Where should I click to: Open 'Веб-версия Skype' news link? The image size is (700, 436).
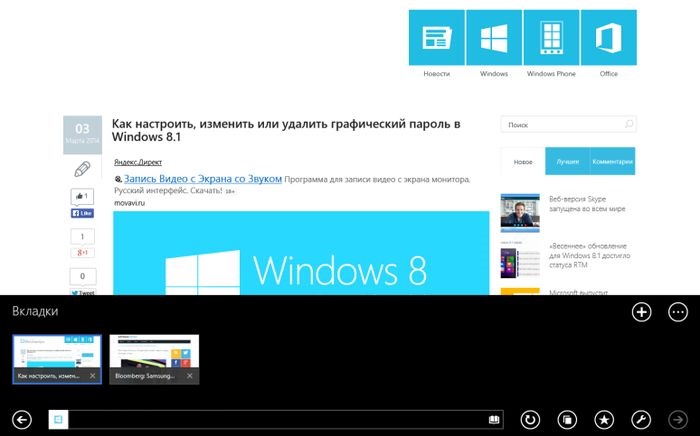point(587,204)
